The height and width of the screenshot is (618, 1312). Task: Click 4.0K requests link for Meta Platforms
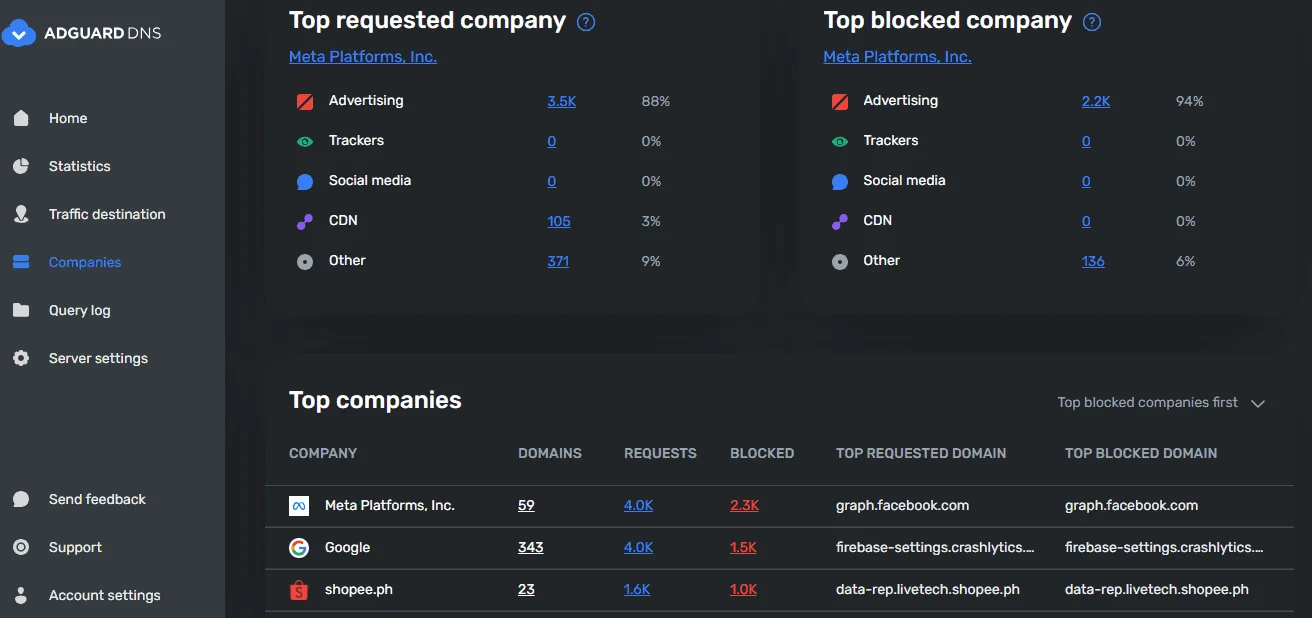pyautogui.click(x=639, y=506)
